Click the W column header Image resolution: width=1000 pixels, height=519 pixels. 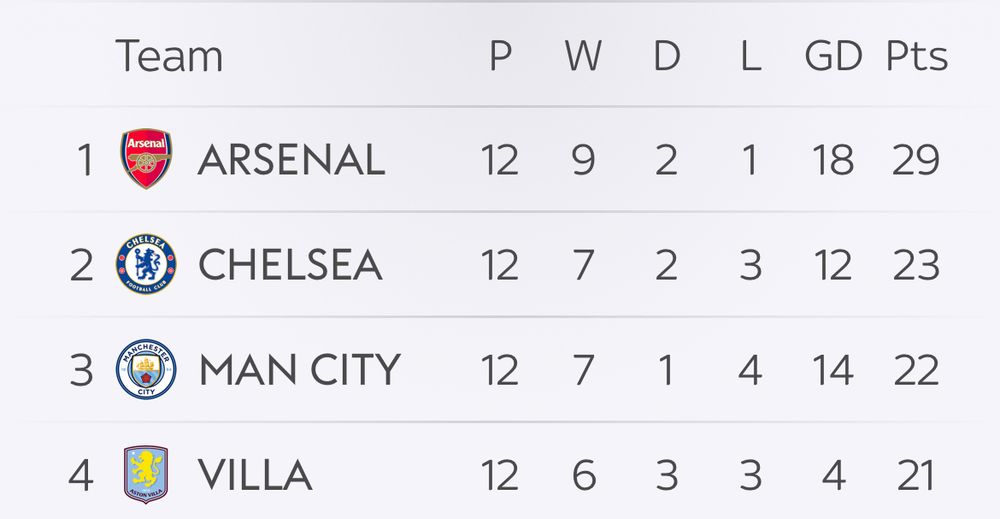[583, 56]
